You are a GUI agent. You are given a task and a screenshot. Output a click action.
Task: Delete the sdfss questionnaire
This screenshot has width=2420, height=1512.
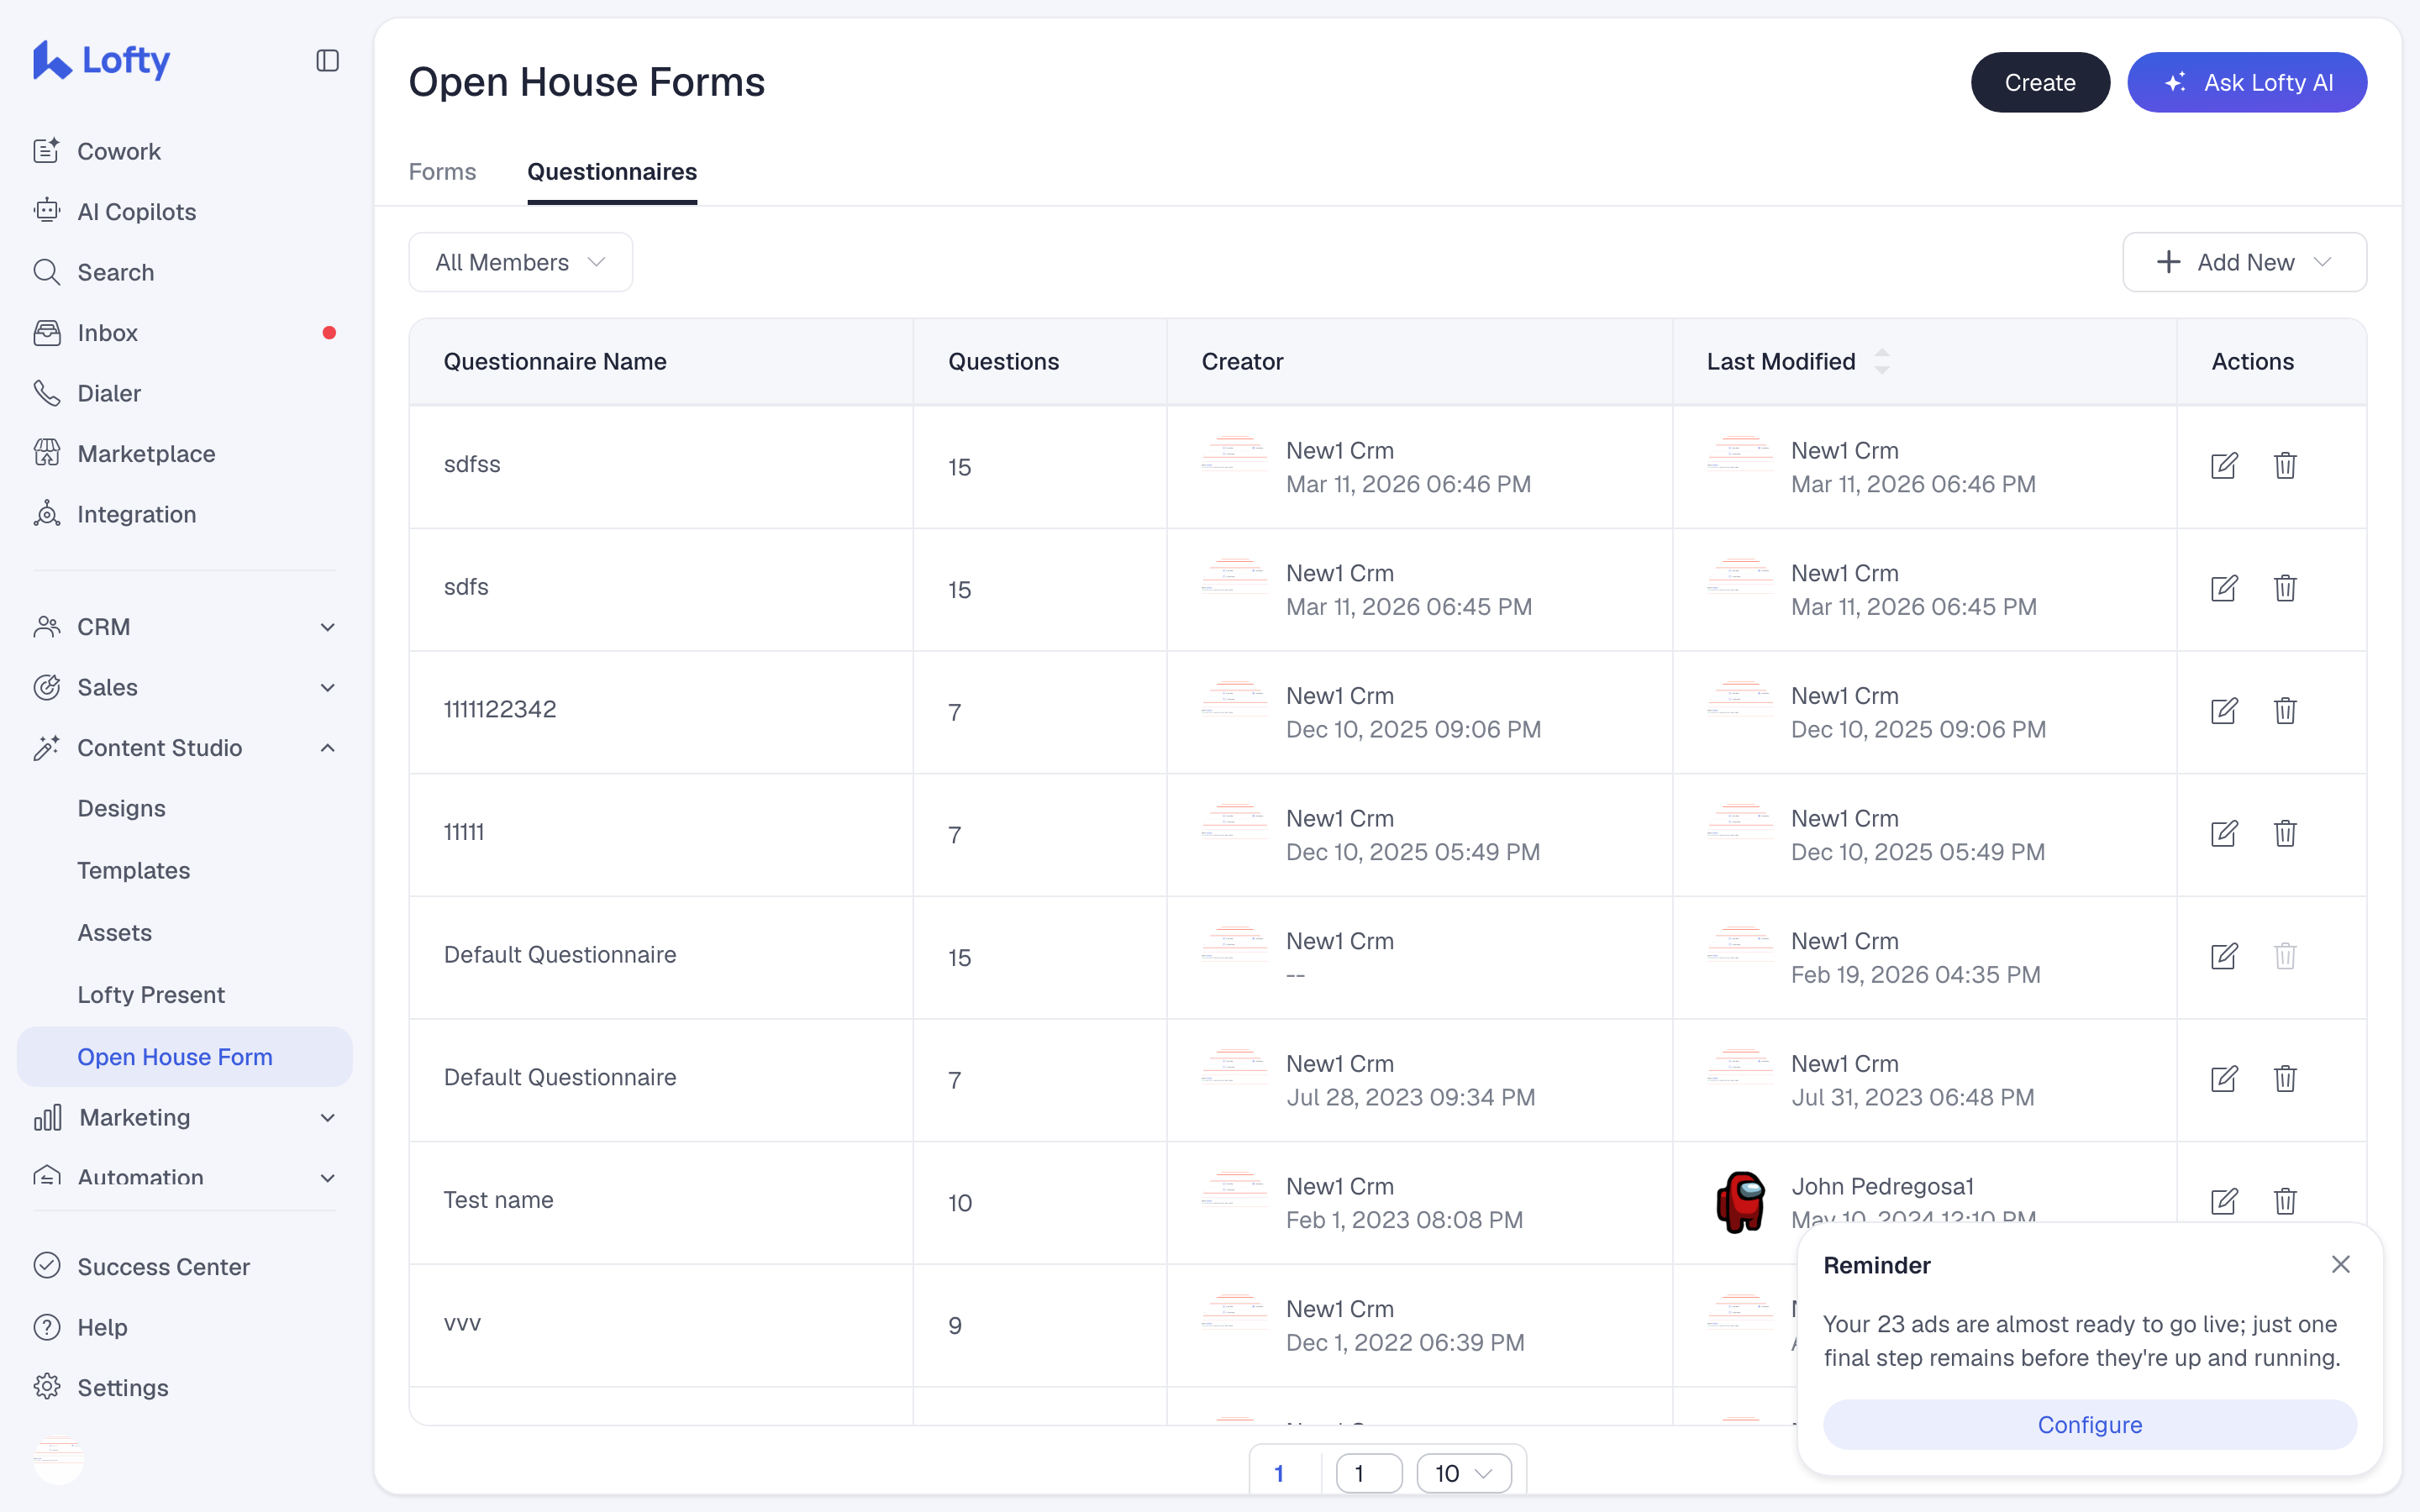pyautogui.click(x=2285, y=466)
